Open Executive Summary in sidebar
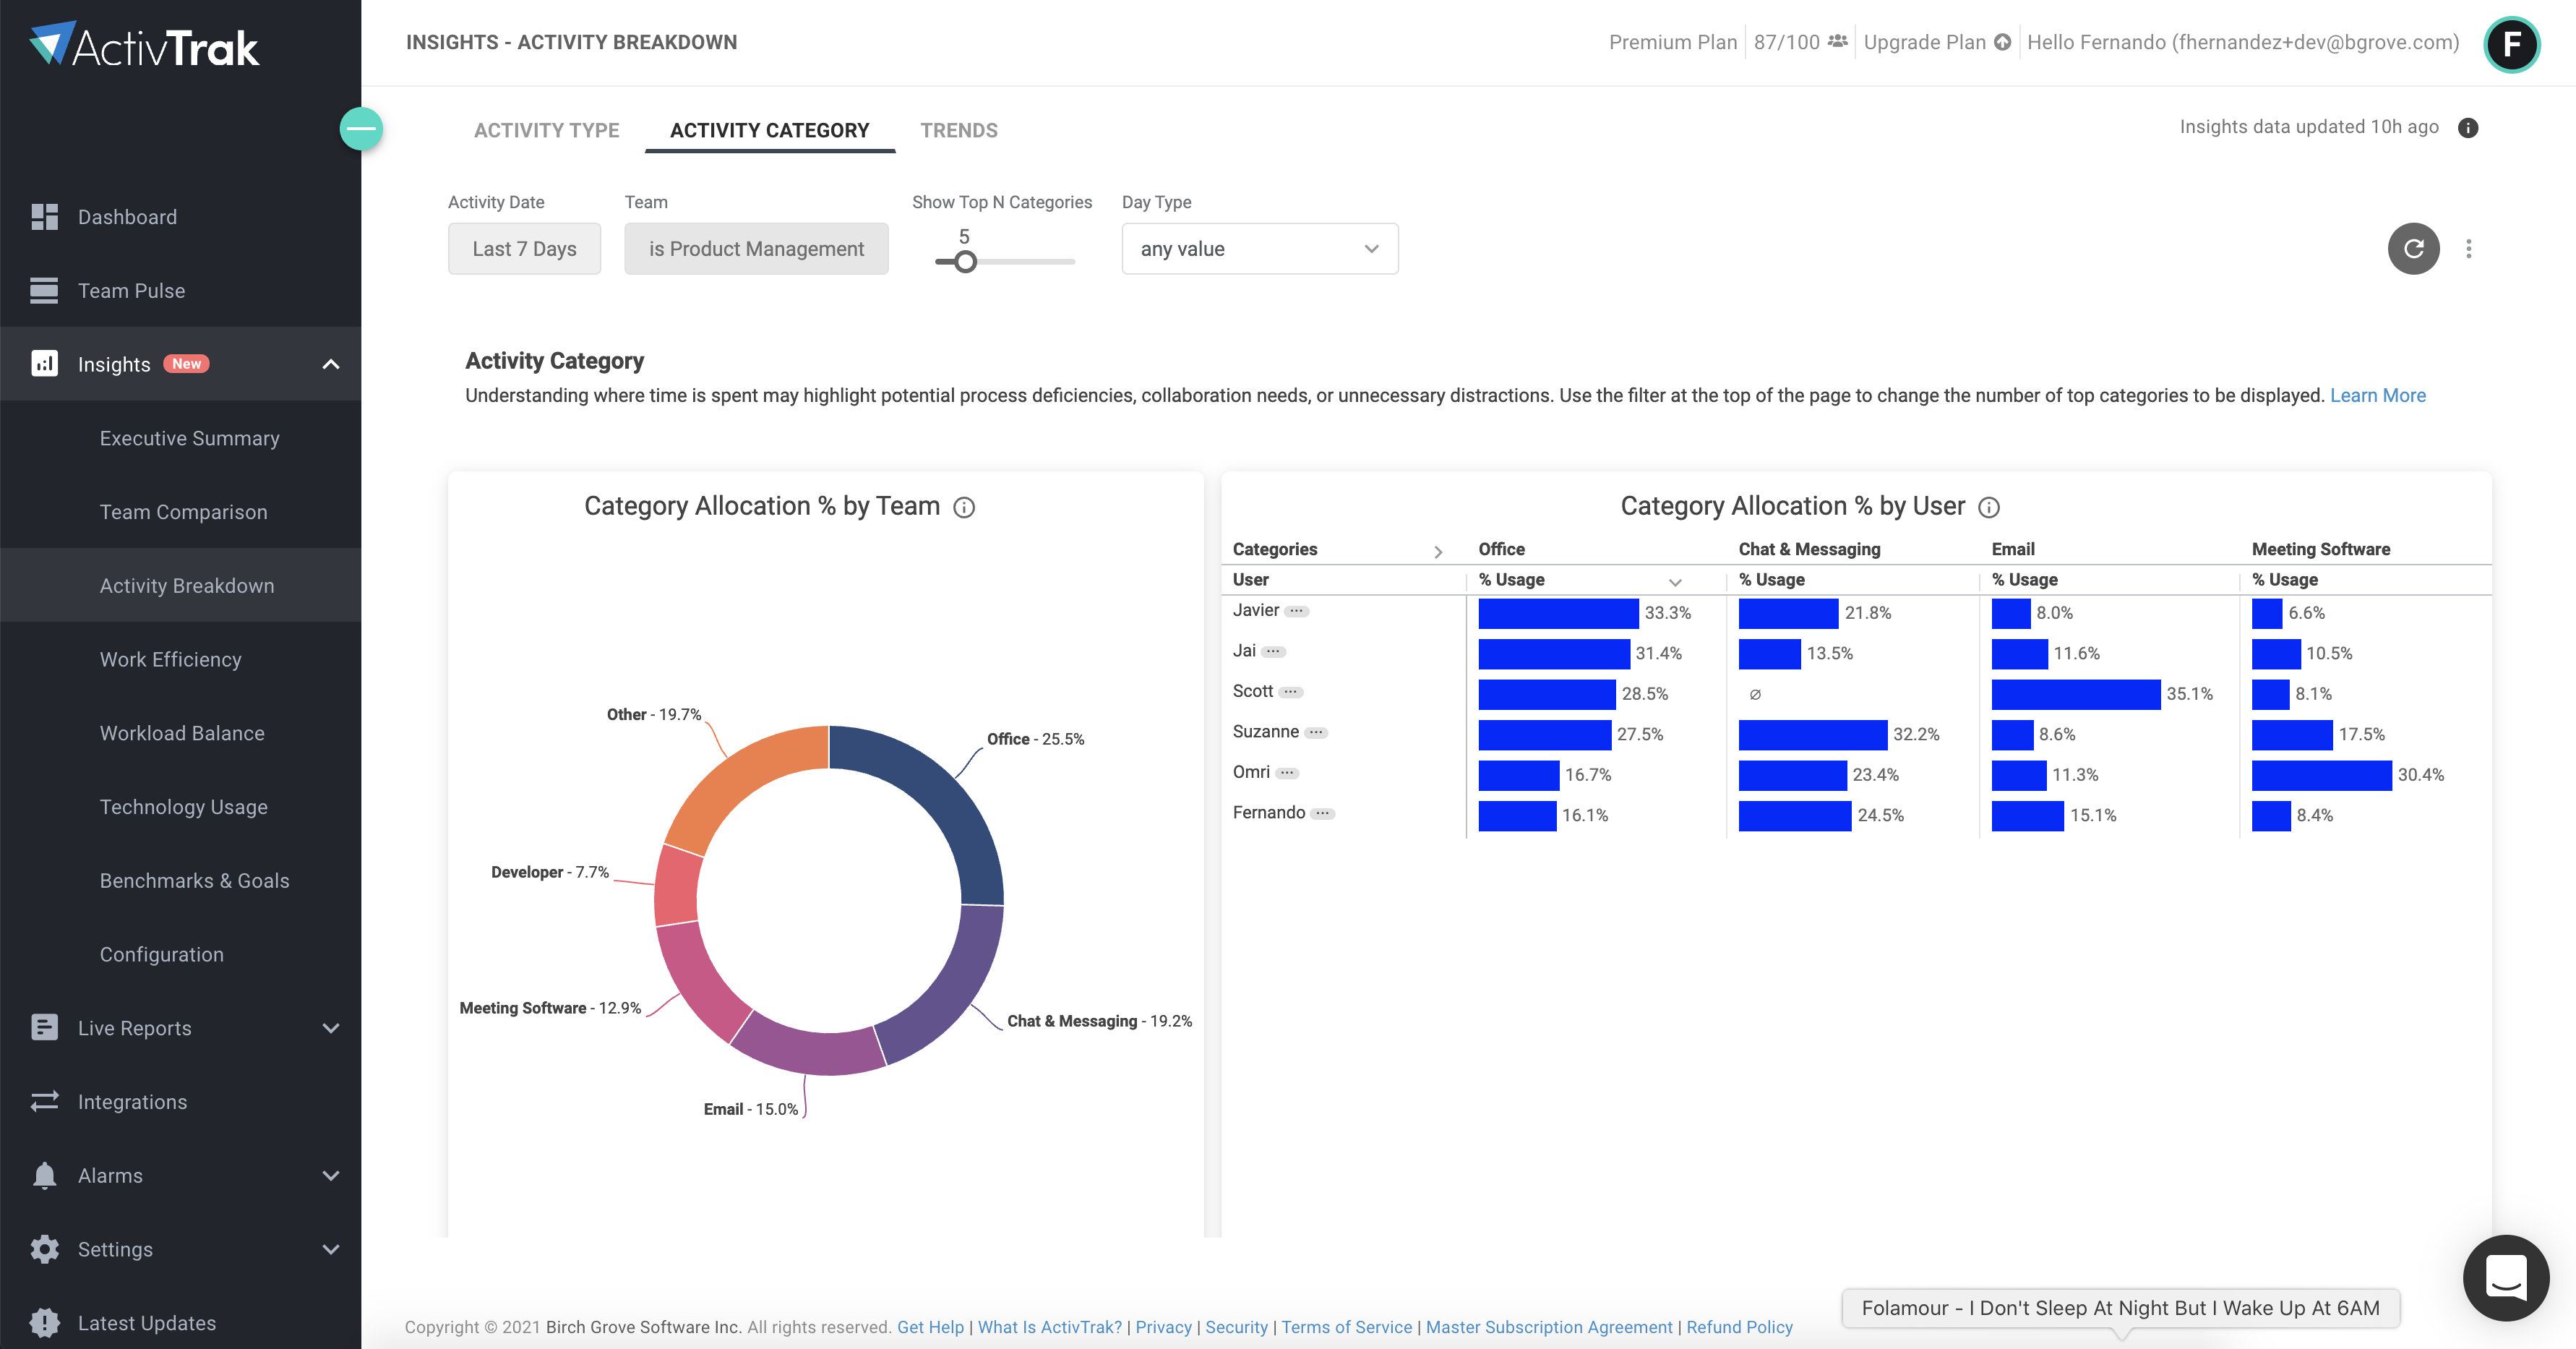The height and width of the screenshot is (1349, 2576). (x=189, y=438)
